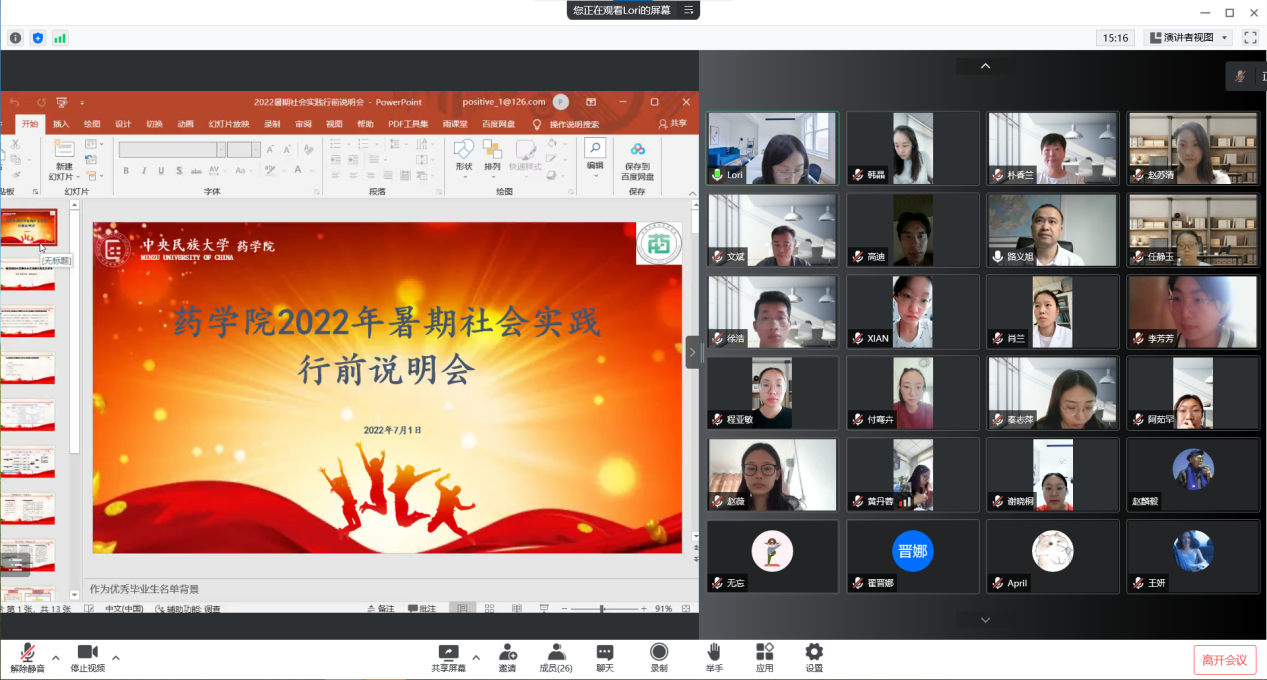Start recording with the 录制 icon
This screenshot has height=680, width=1267.
(x=659, y=653)
